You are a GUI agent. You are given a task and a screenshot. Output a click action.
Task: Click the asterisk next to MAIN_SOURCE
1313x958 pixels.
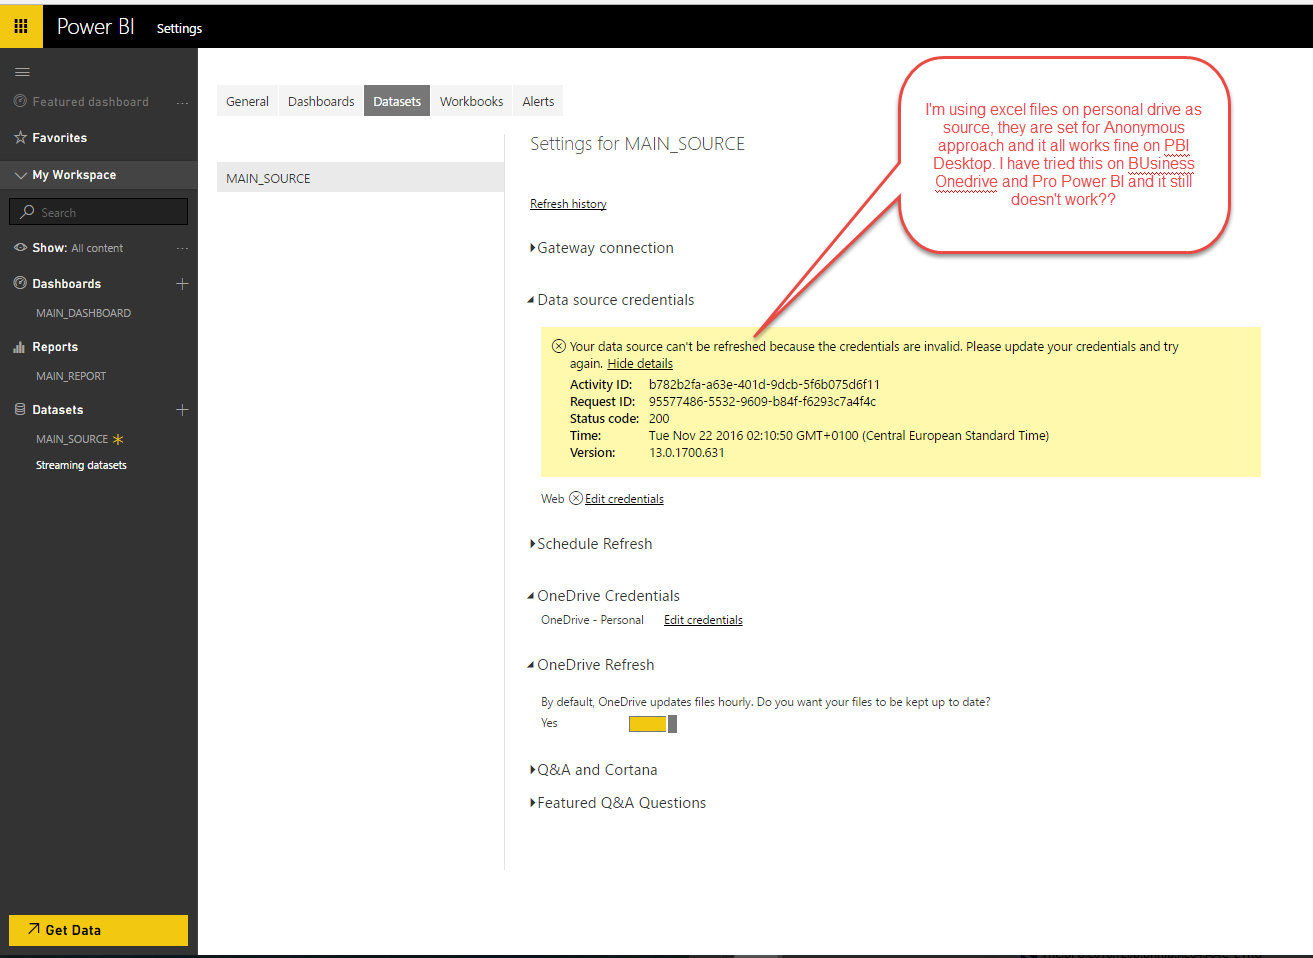point(118,439)
